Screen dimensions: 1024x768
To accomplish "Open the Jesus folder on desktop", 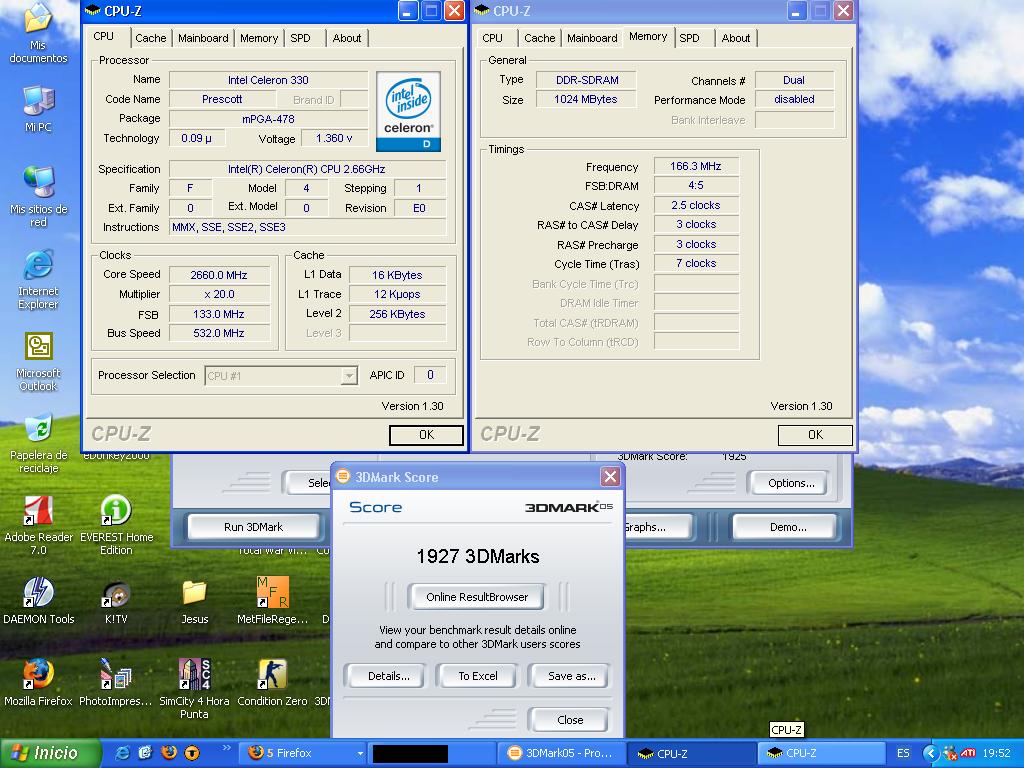I will pyautogui.click(x=194, y=593).
